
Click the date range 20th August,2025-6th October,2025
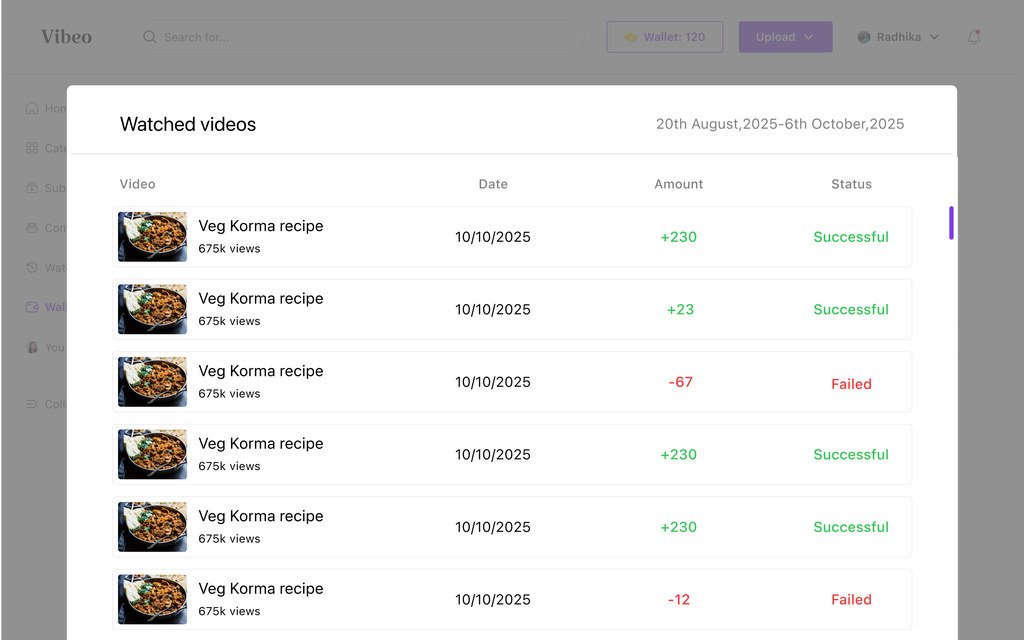tap(780, 124)
